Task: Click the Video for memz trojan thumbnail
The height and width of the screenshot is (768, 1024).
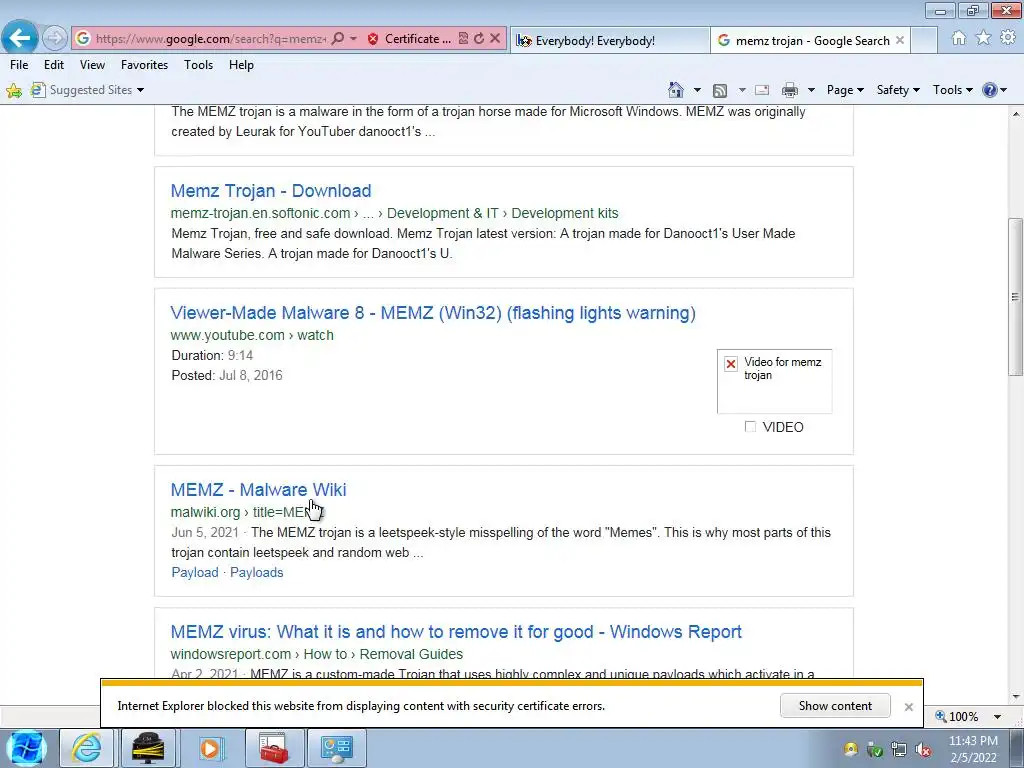Action: 775,381
